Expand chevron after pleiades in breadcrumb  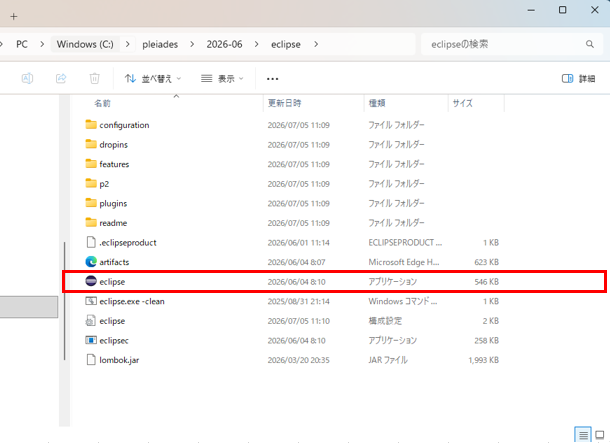(x=192, y=44)
